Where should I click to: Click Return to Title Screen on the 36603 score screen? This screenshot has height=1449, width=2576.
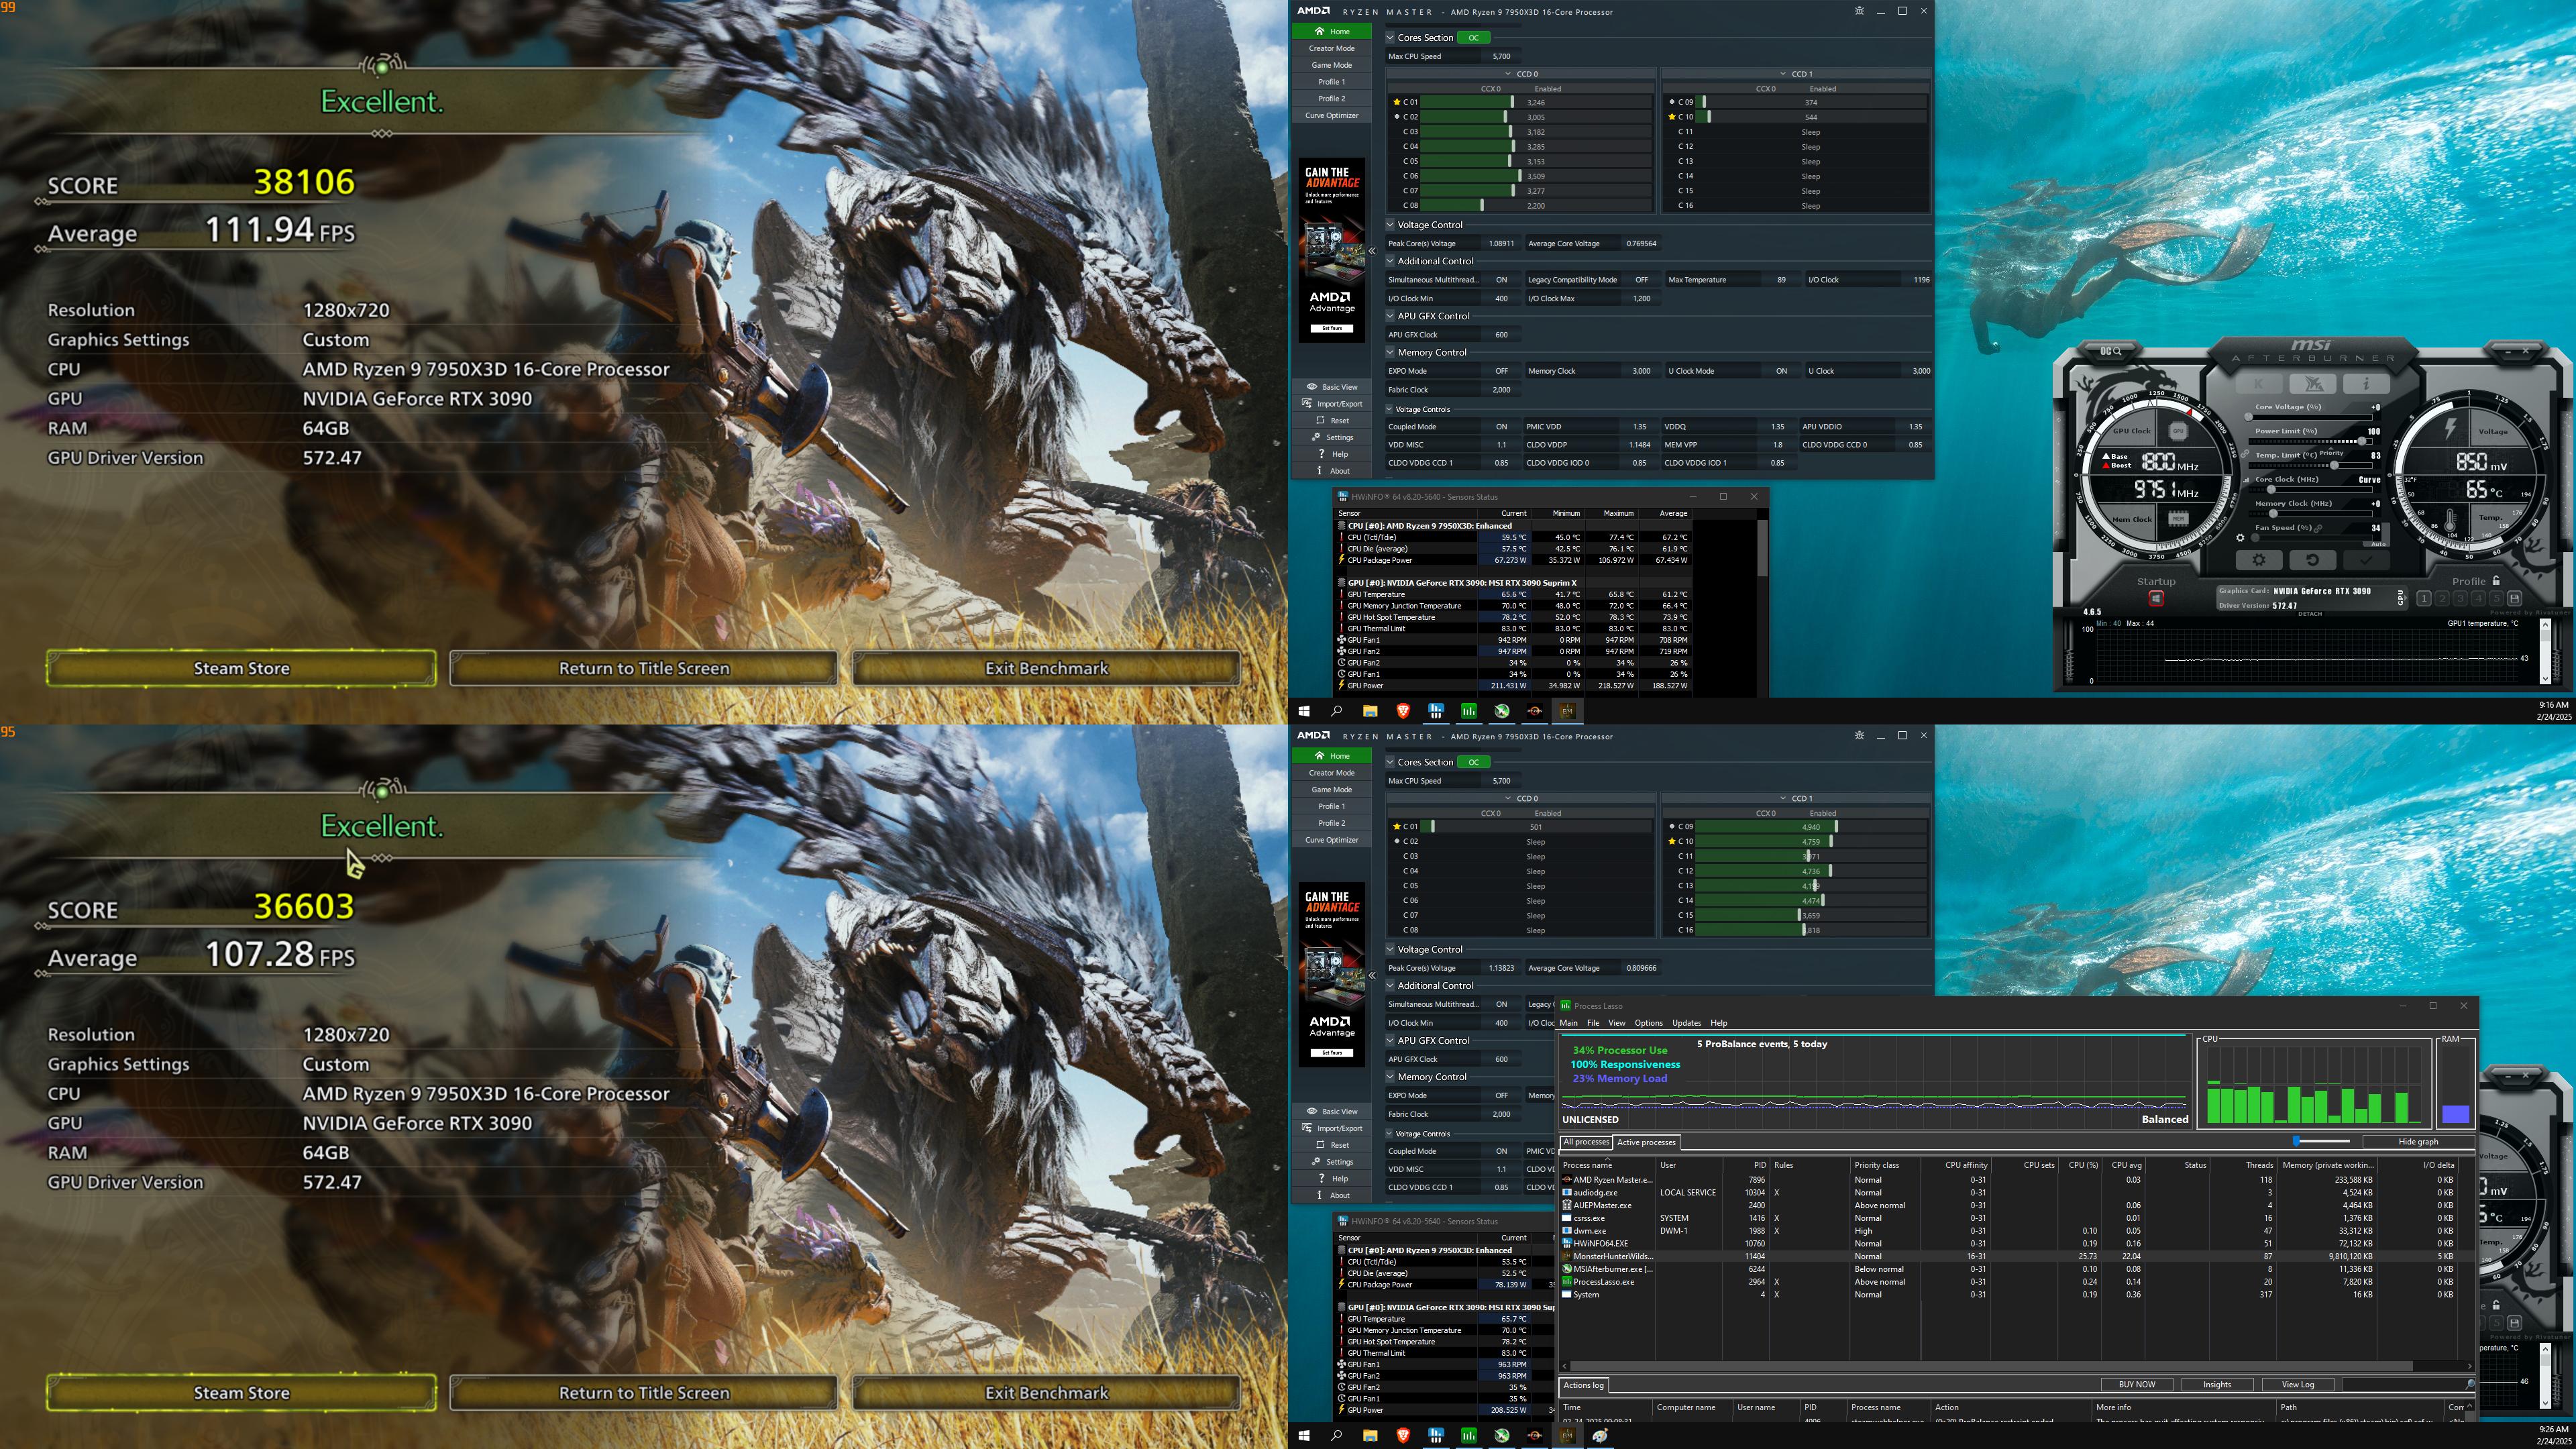[x=644, y=1393]
